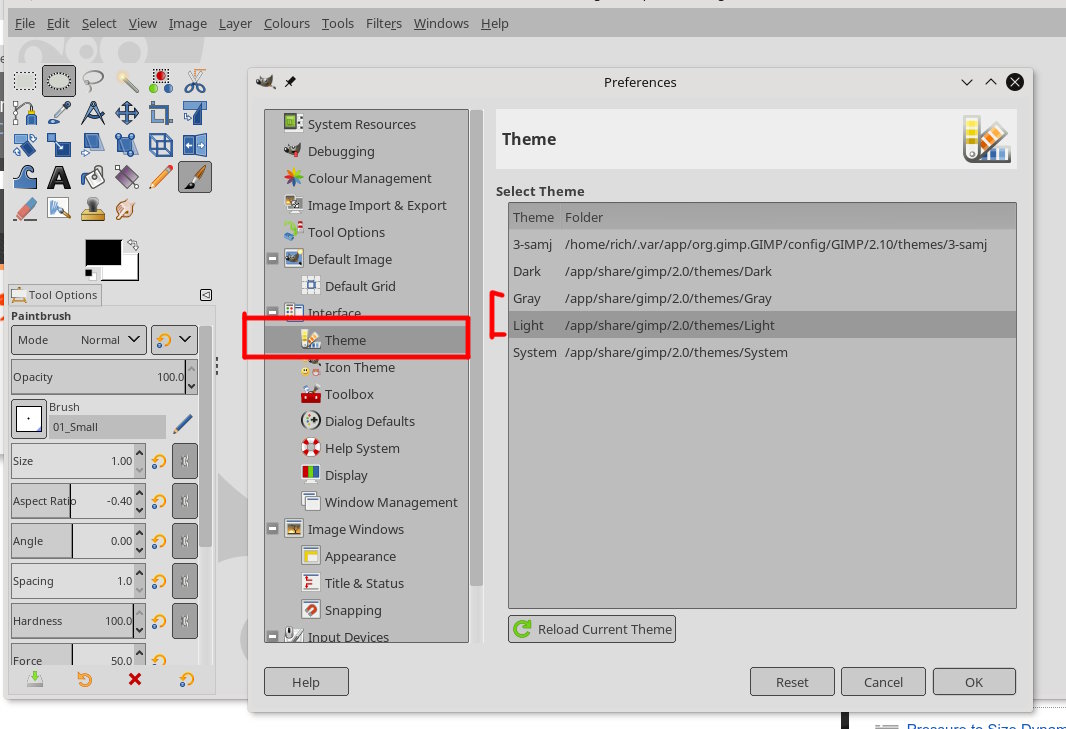The image size is (1066, 729).
Task: Select the Paintbrush tool
Action: point(195,177)
